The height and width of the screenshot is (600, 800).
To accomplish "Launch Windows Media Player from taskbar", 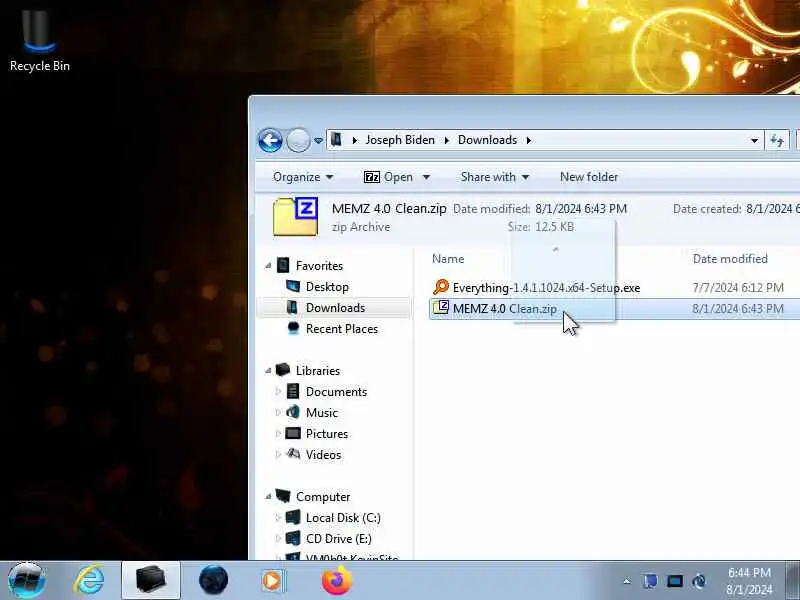I will [274, 581].
